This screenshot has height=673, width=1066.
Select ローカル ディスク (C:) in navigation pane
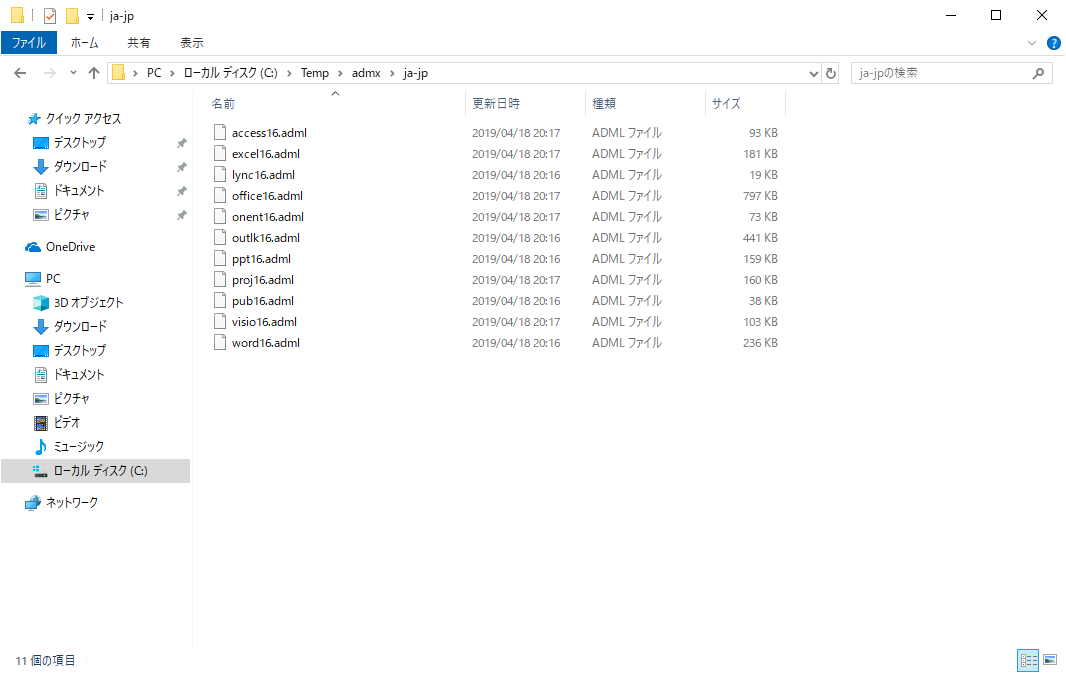coord(95,470)
